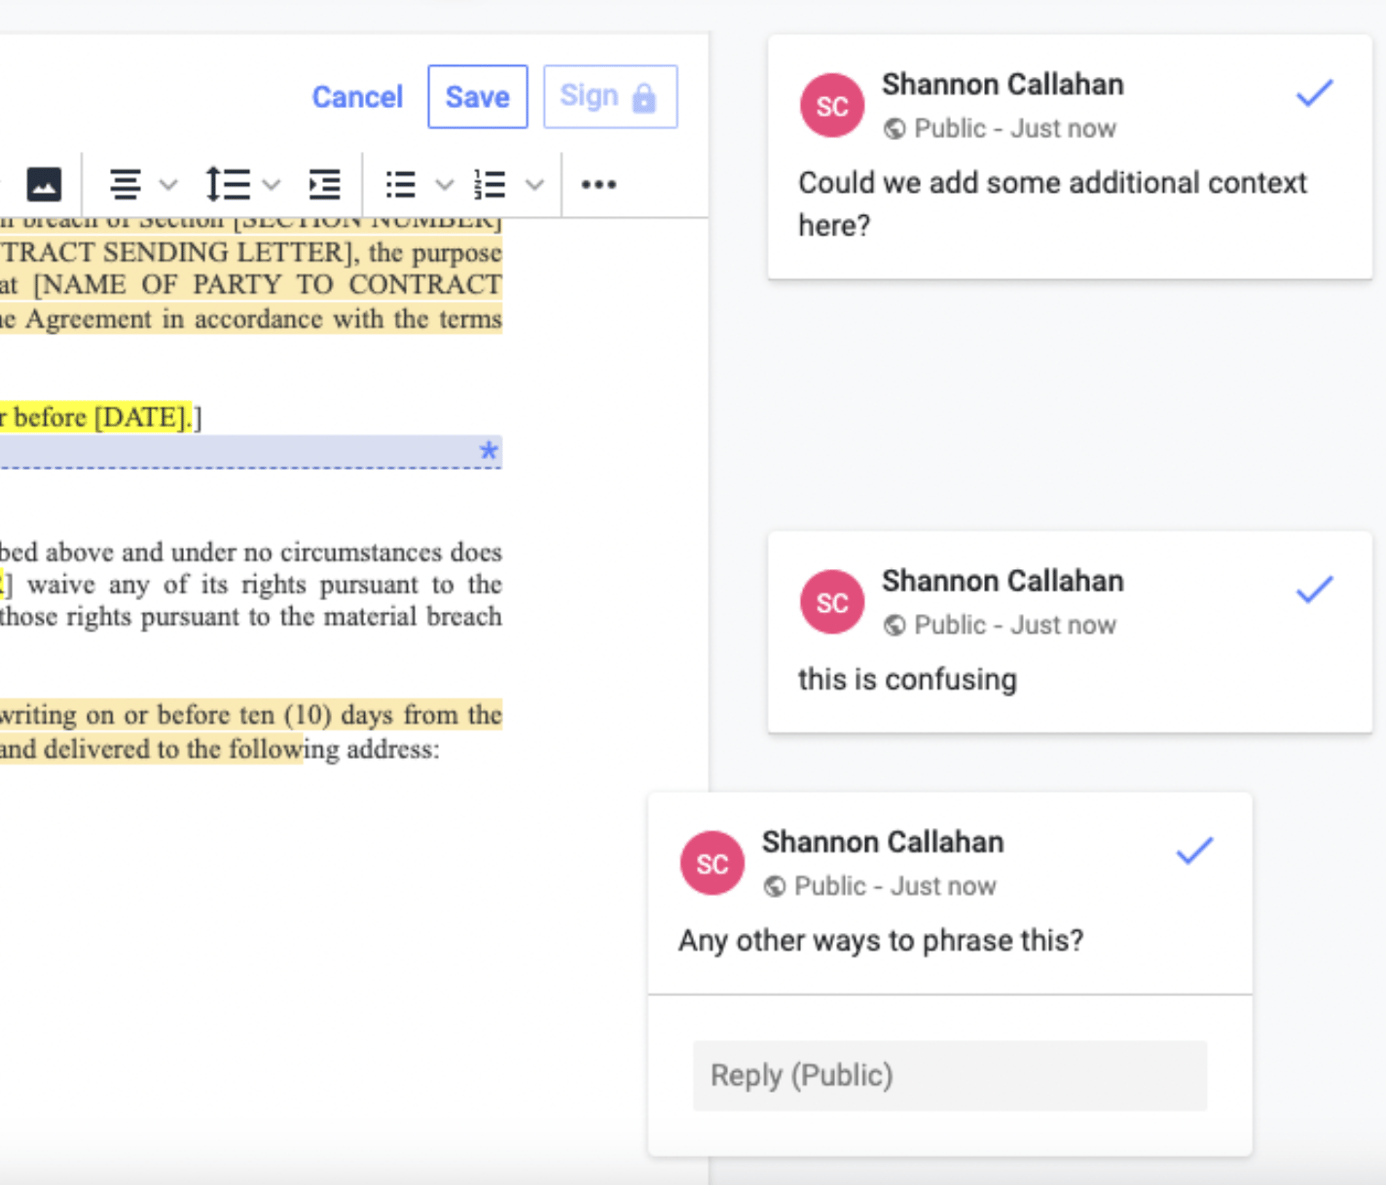Resolve the 'this is confusing' comment
The width and height of the screenshot is (1386, 1185).
coord(1314,590)
